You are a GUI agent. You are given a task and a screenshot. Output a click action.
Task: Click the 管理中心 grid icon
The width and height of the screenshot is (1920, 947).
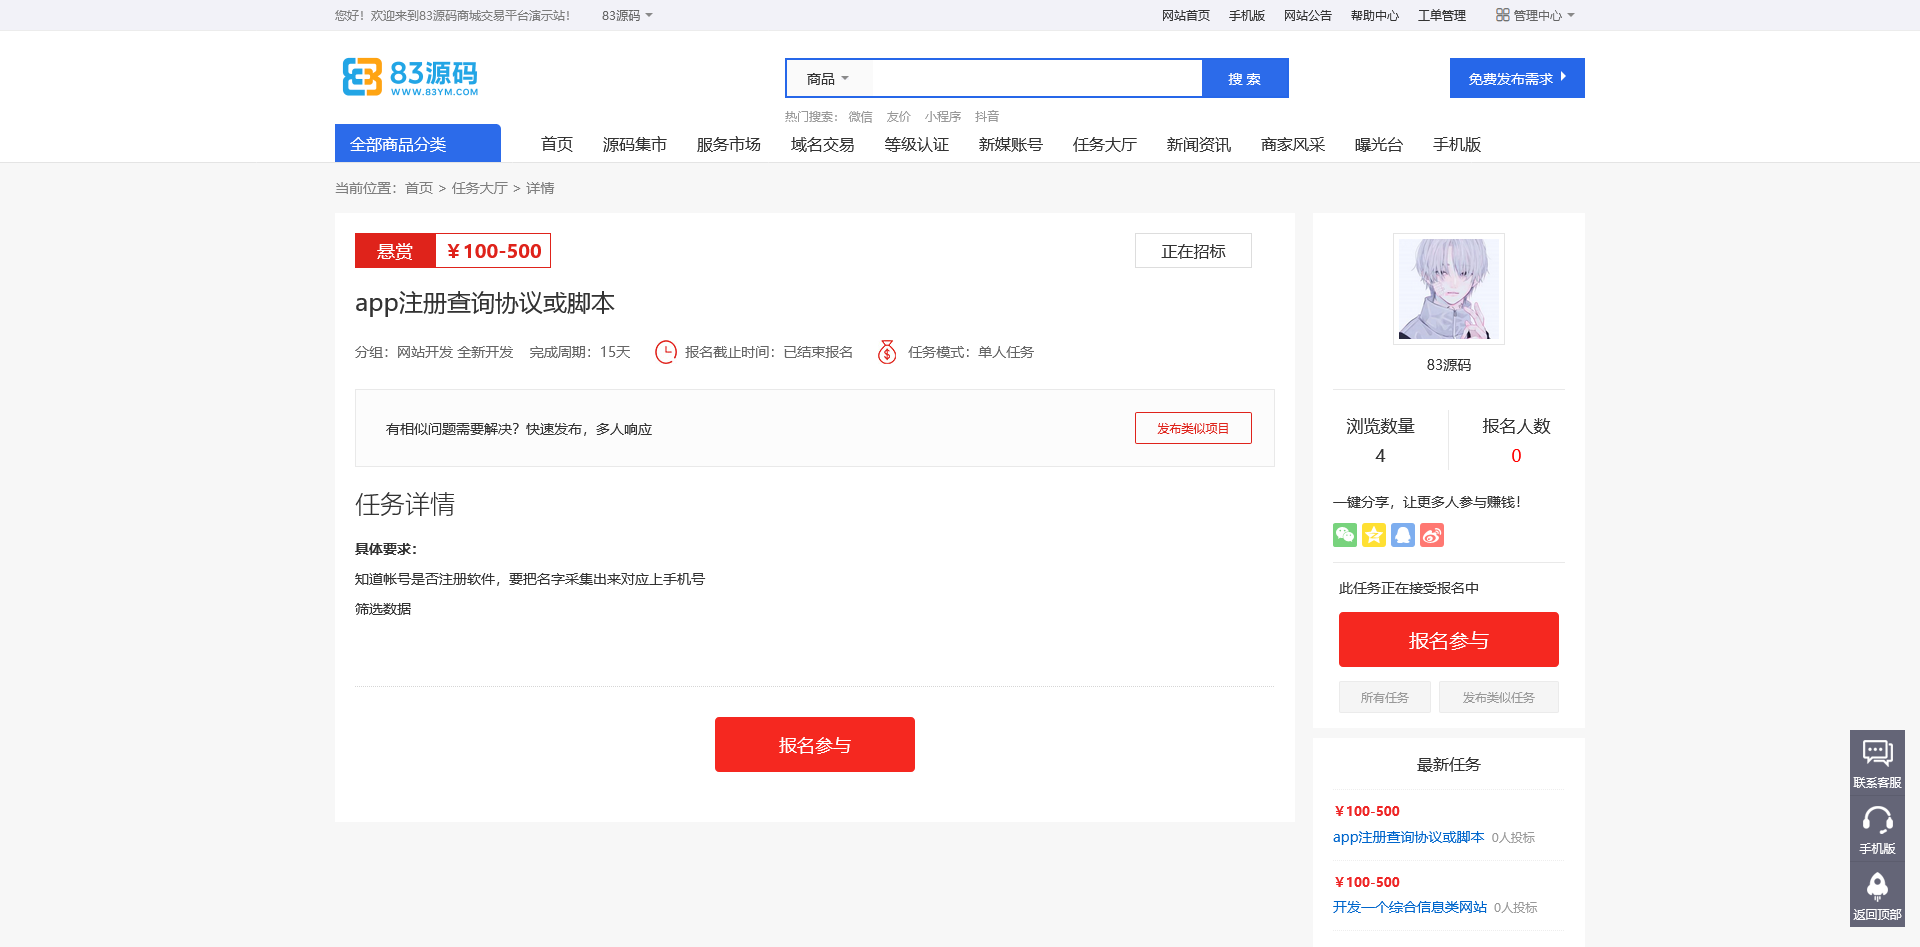click(x=1502, y=15)
